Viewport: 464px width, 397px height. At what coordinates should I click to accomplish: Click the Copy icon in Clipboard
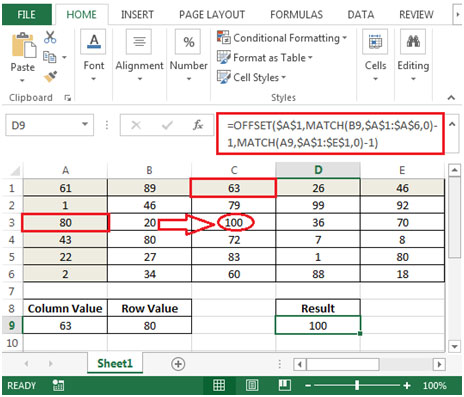click(50, 57)
